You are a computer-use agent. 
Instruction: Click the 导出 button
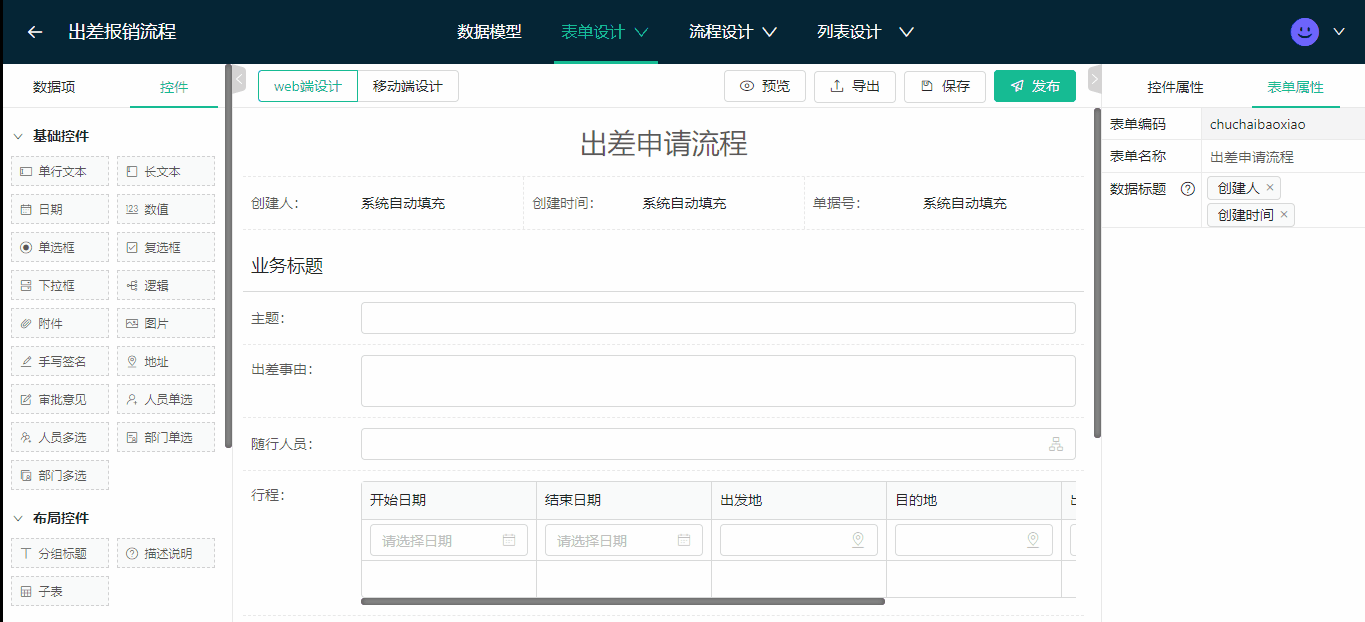pyautogui.click(x=855, y=86)
